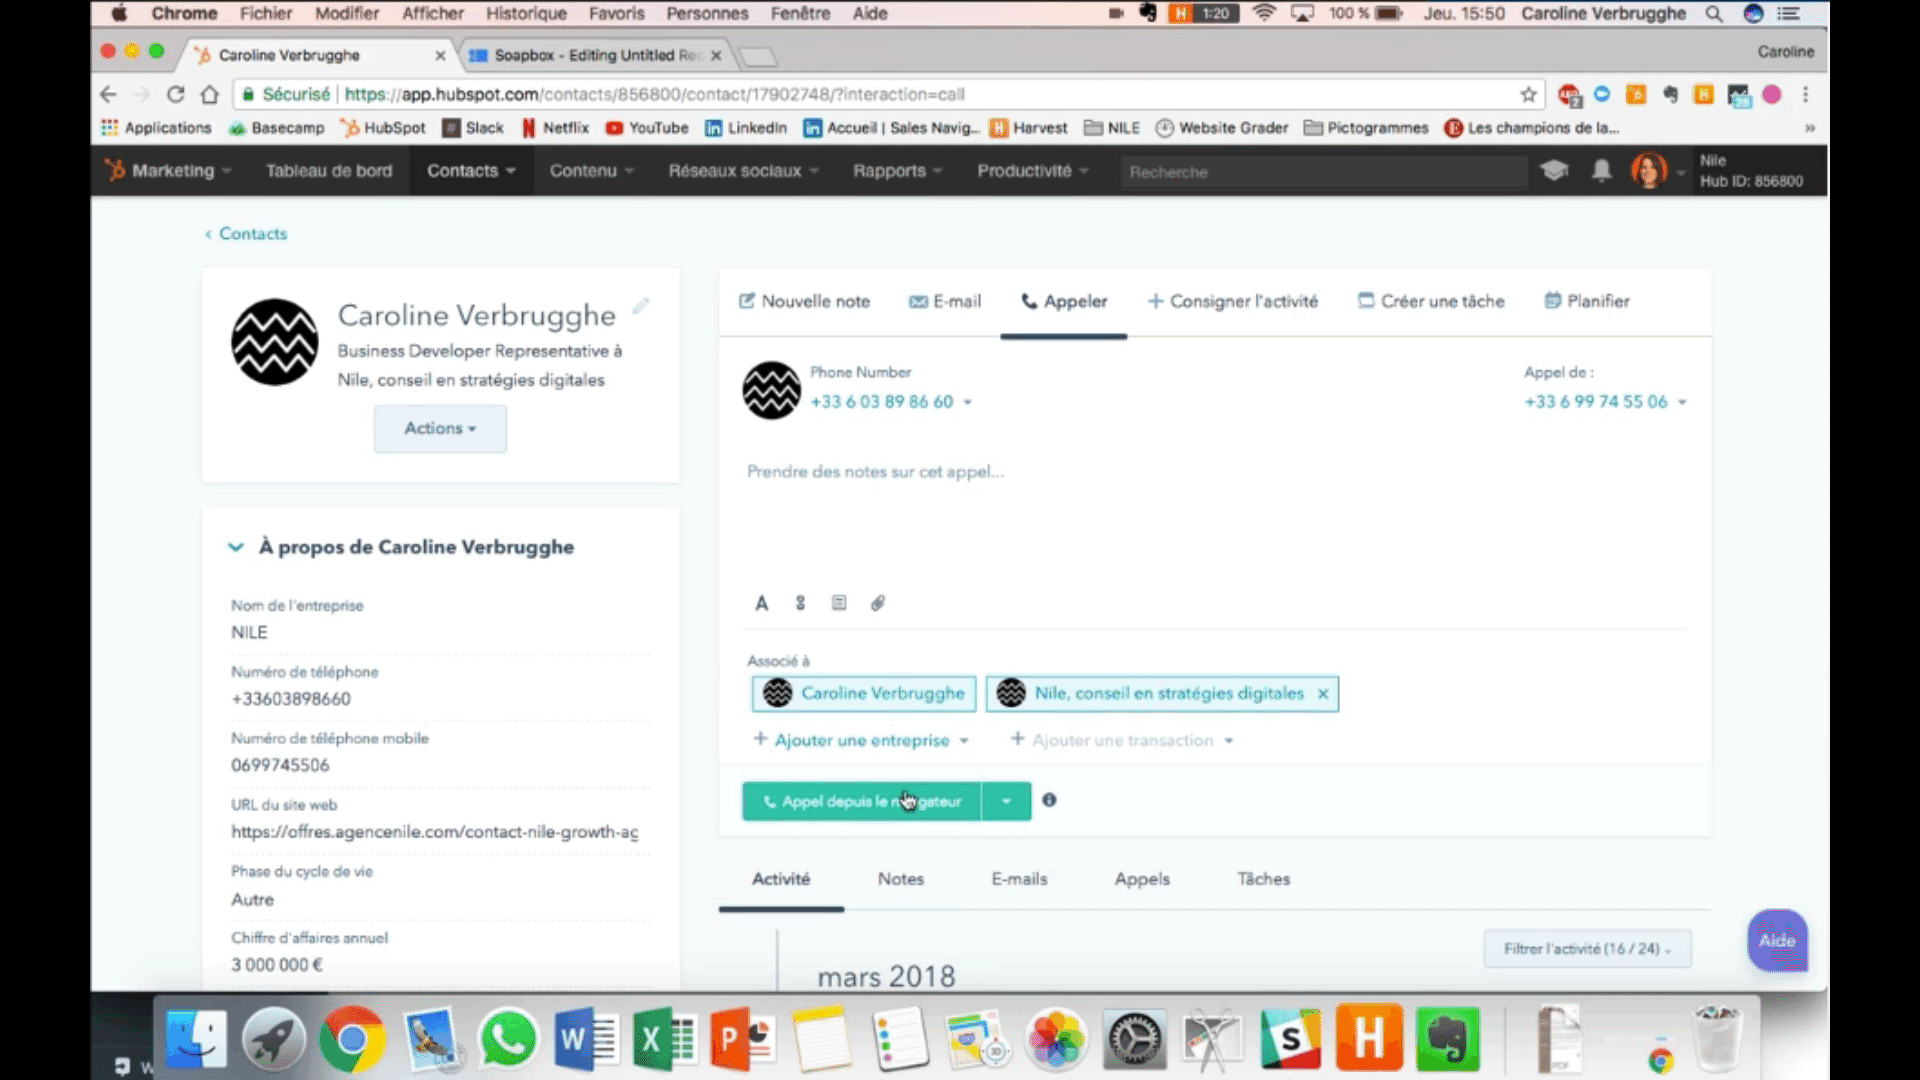Expand the Actions dropdown

tap(440, 428)
